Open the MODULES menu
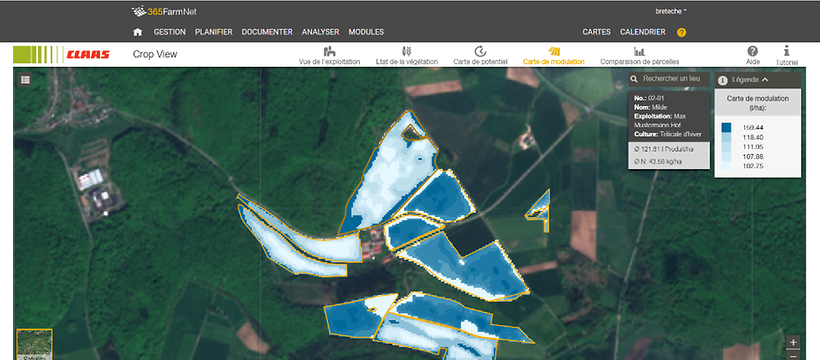This screenshot has width=820, height=360. [366, 32]
